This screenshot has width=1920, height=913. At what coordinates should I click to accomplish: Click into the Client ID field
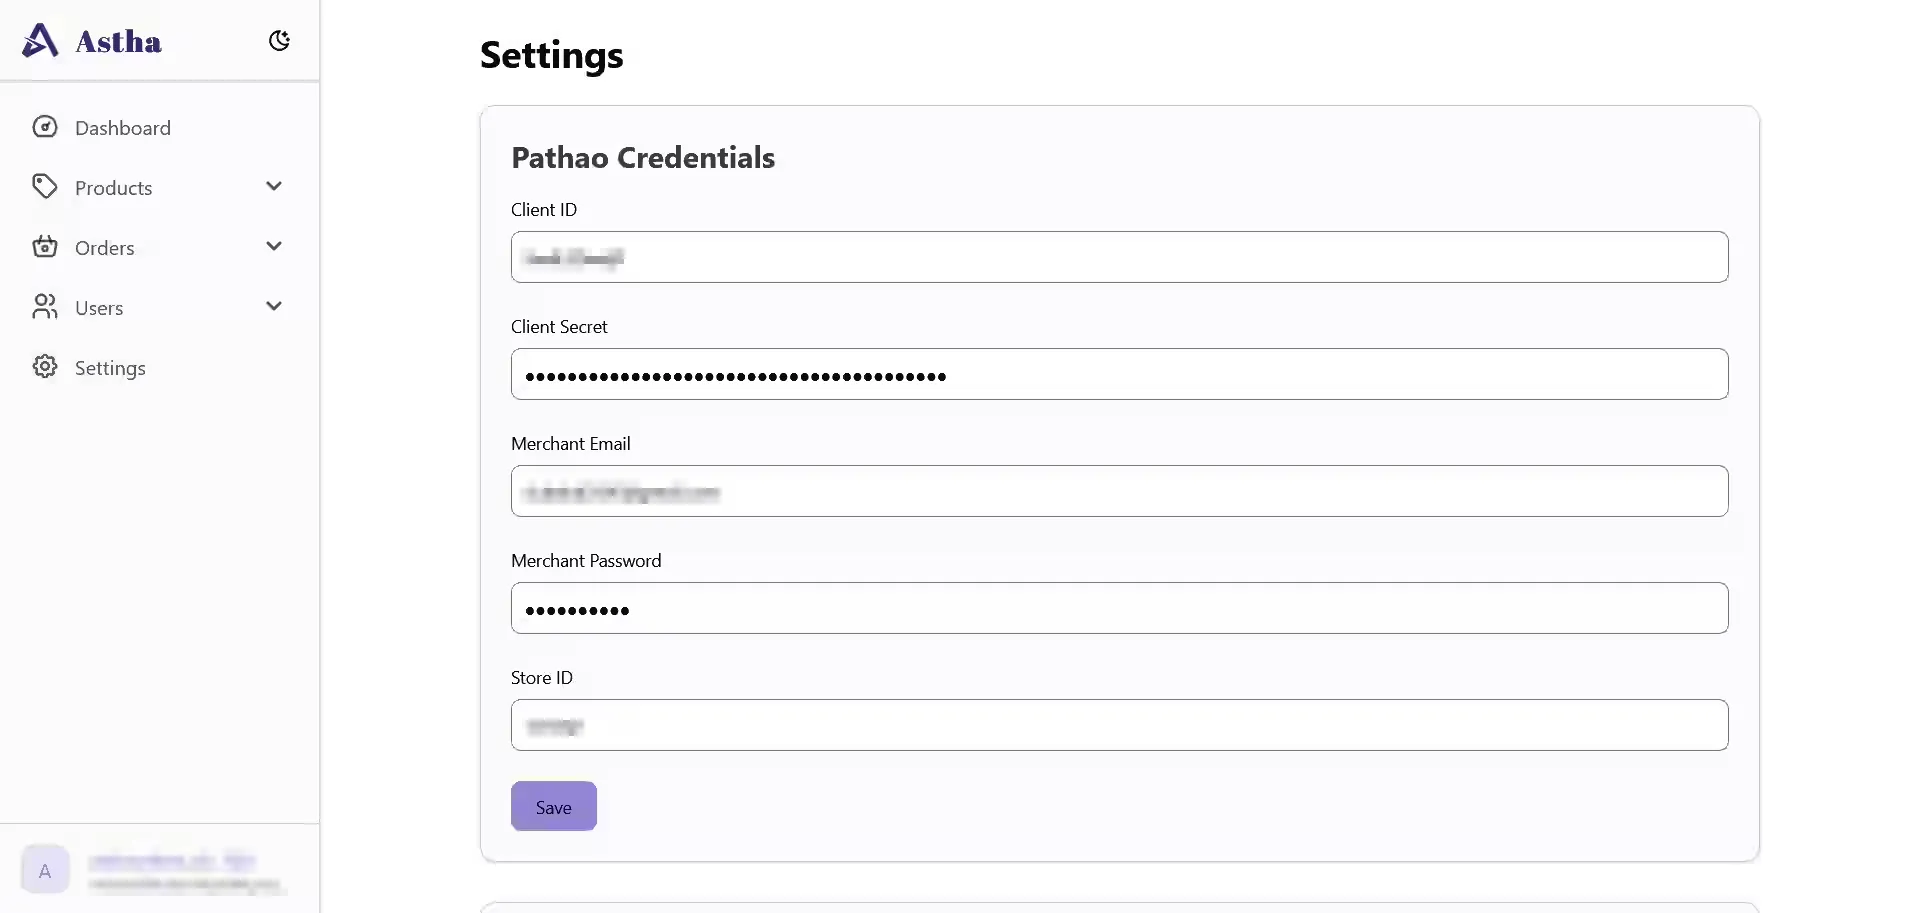click(1118, 257)
